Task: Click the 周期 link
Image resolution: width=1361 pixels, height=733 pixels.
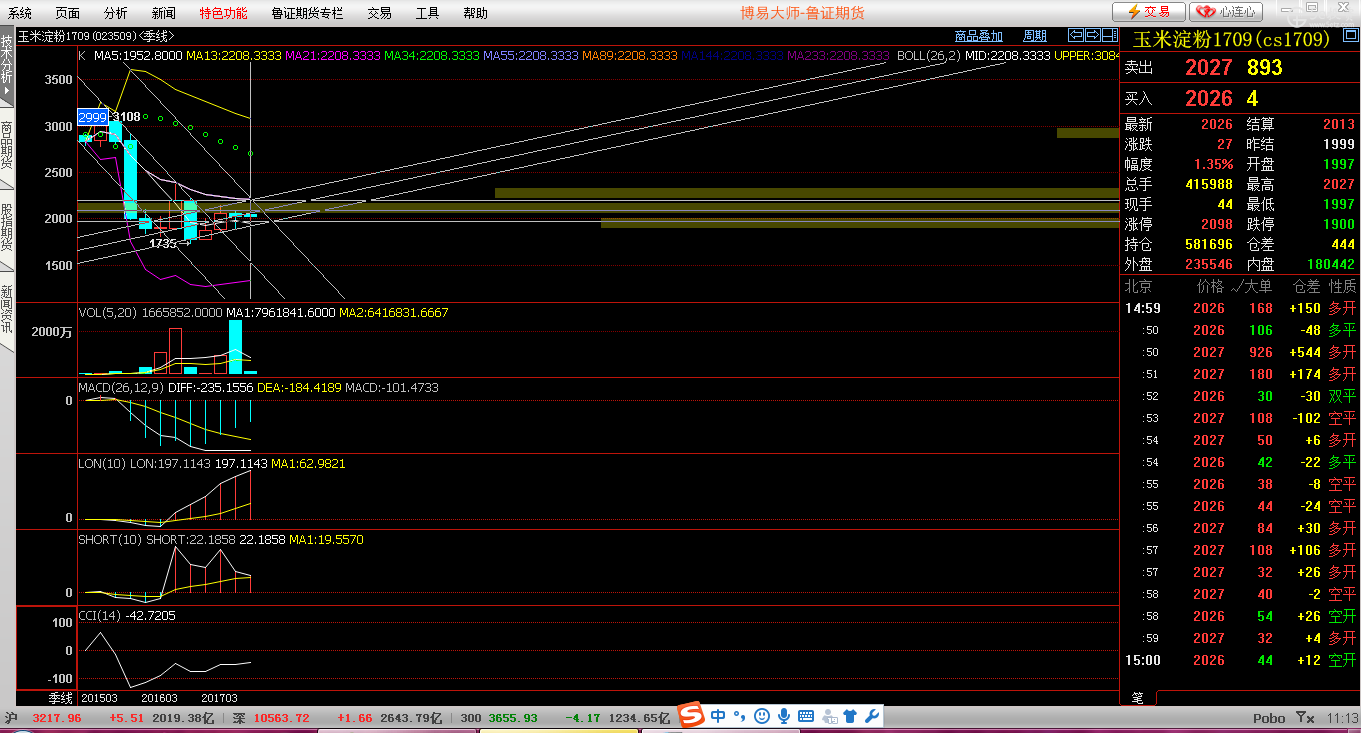Action: pos(1034,36)
